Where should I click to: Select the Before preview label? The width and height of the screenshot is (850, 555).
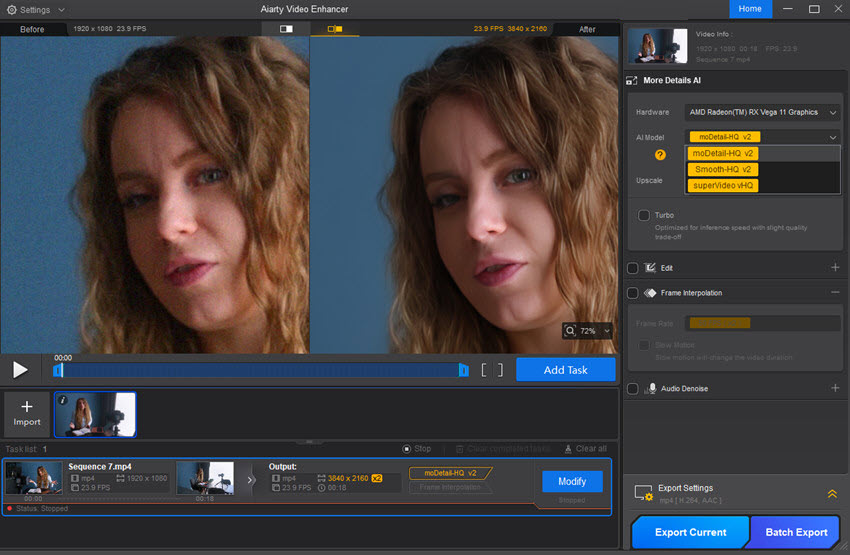click(32, 29)
